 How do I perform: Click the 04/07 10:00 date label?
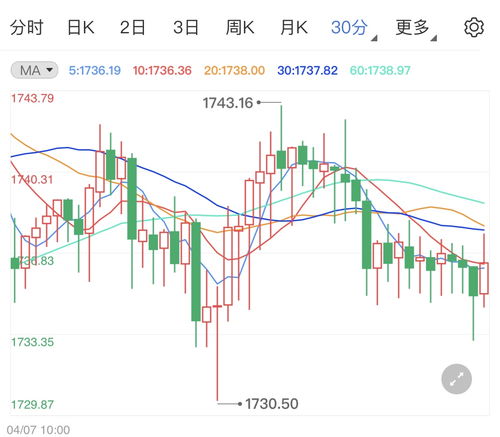(38, 430)
